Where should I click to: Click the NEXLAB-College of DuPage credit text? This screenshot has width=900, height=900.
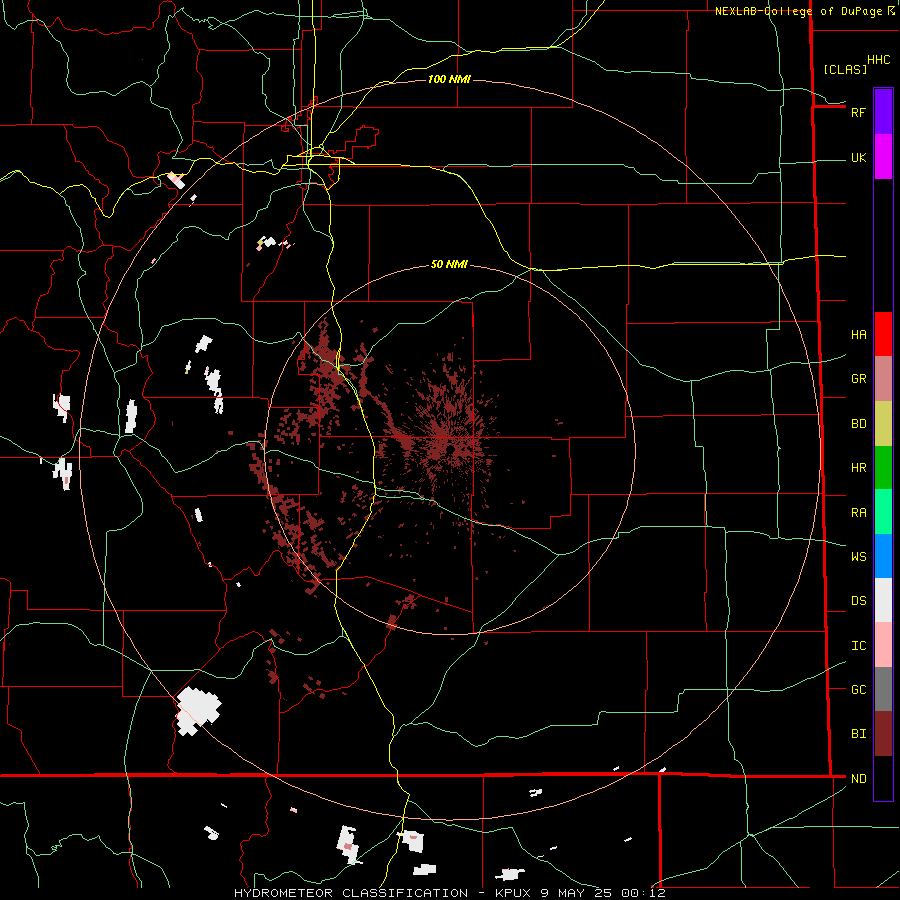point(805,11)
